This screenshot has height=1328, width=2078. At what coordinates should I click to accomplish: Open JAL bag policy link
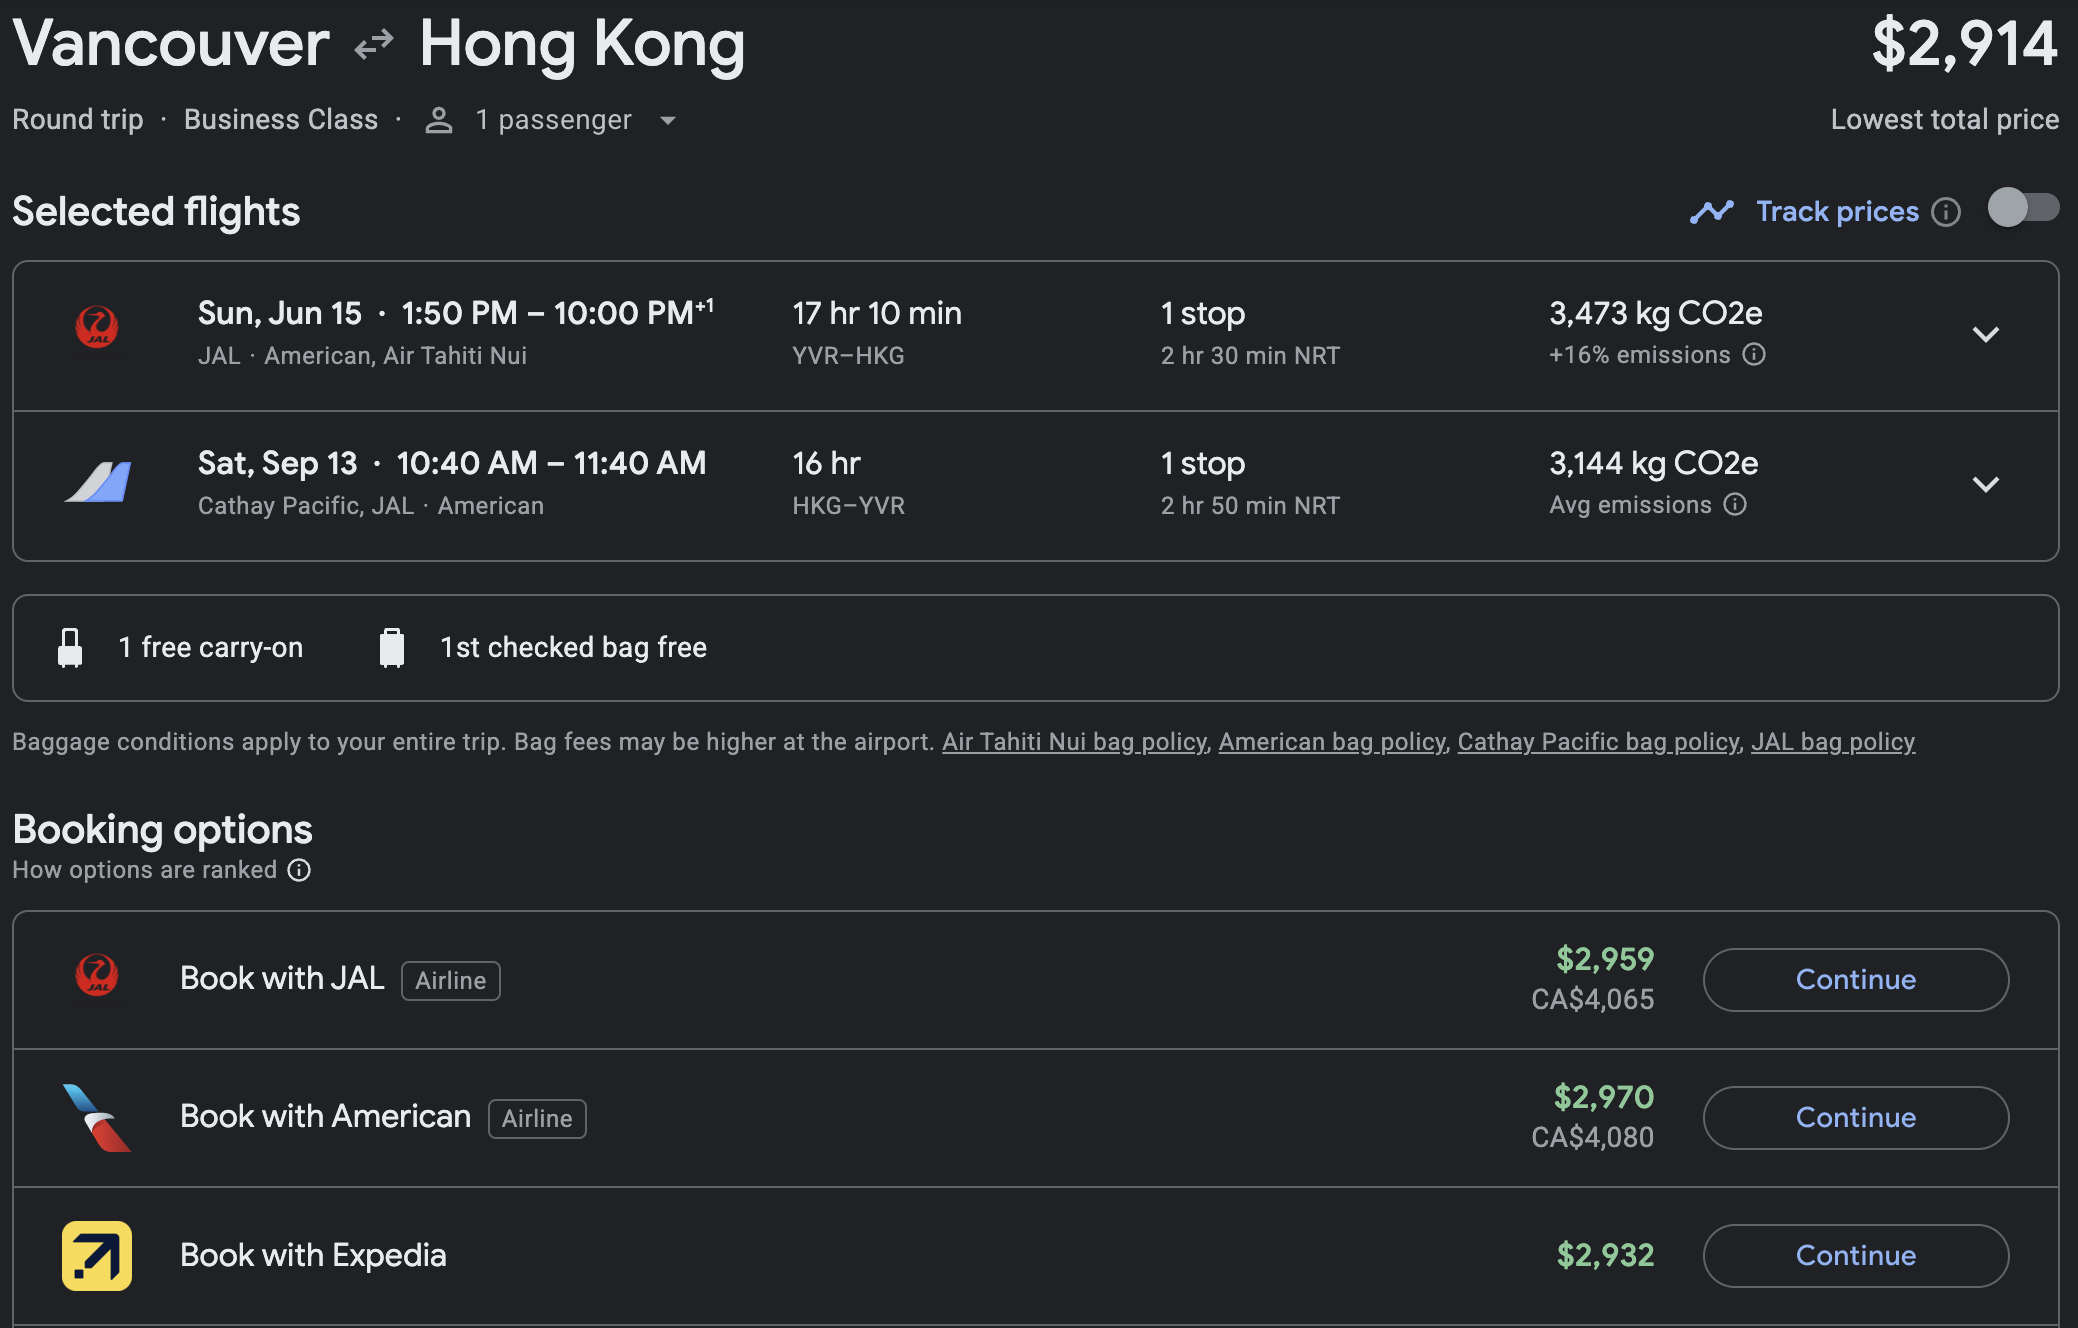[1833, 742]
